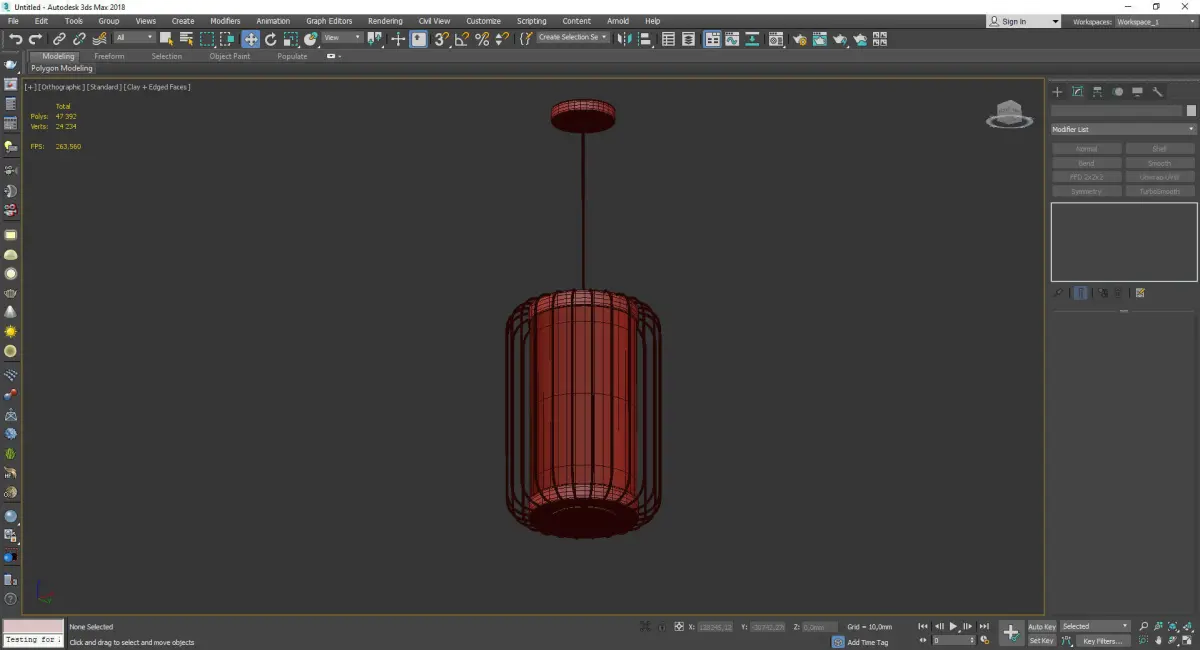This screenshot has height=650, width=1200.
Task: Click the Key Filters button
Action: click(x=1101, y=641)
